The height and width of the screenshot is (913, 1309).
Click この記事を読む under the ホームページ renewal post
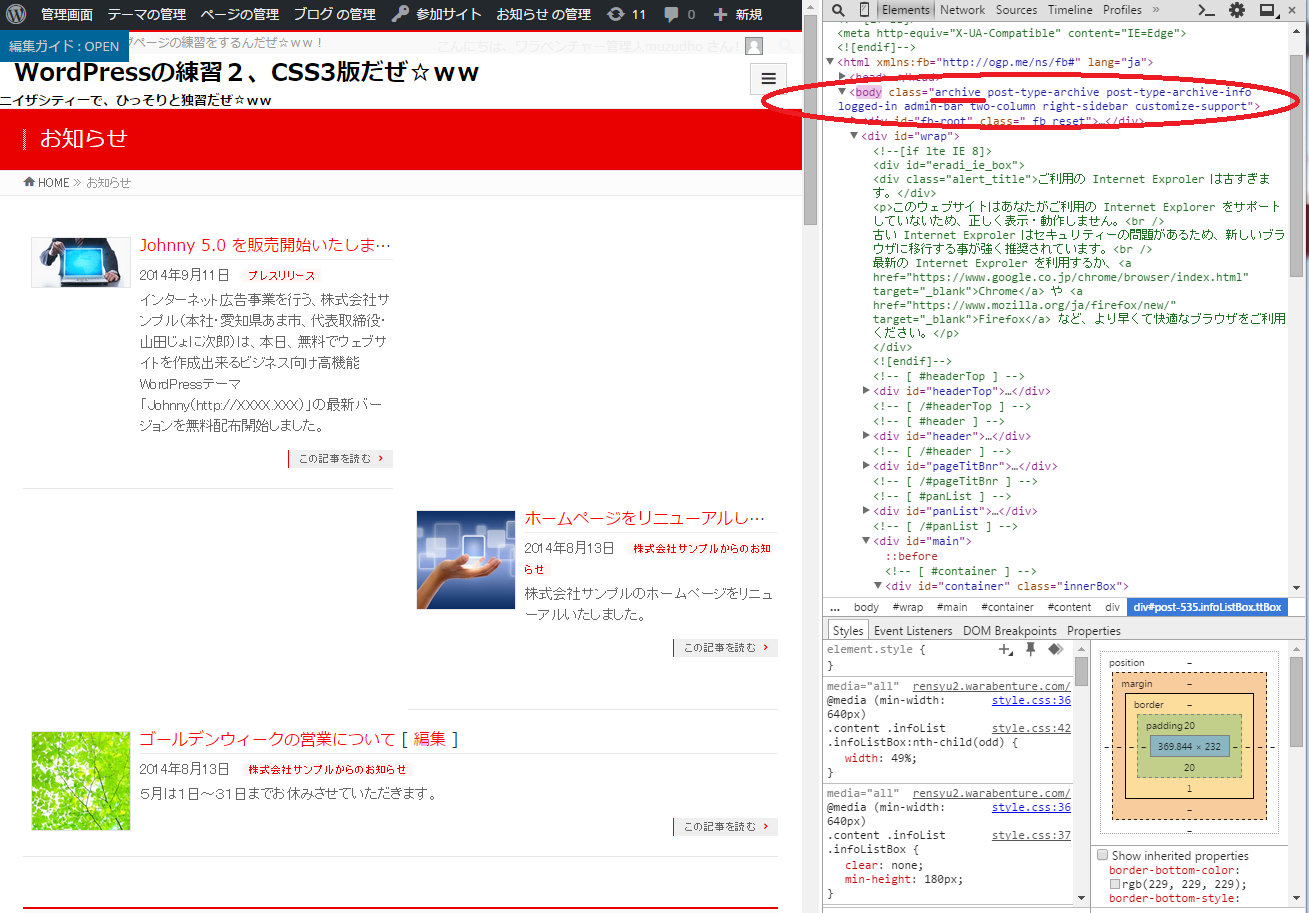(725, 648)
